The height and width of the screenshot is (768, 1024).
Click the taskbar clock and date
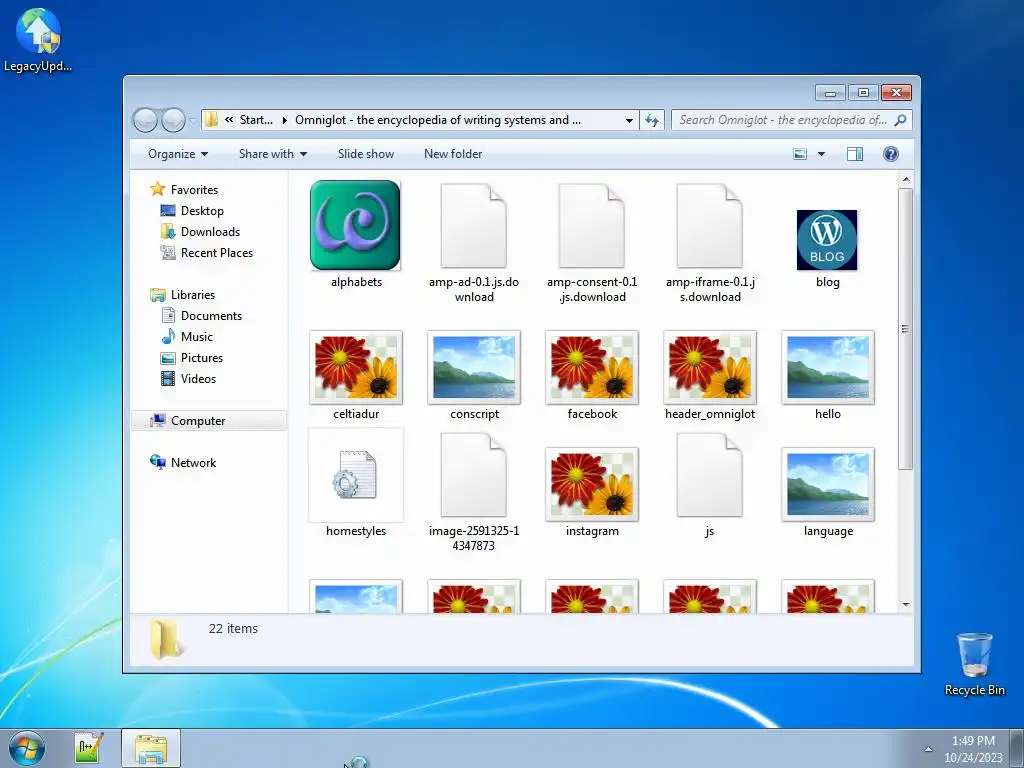point(973,749)
